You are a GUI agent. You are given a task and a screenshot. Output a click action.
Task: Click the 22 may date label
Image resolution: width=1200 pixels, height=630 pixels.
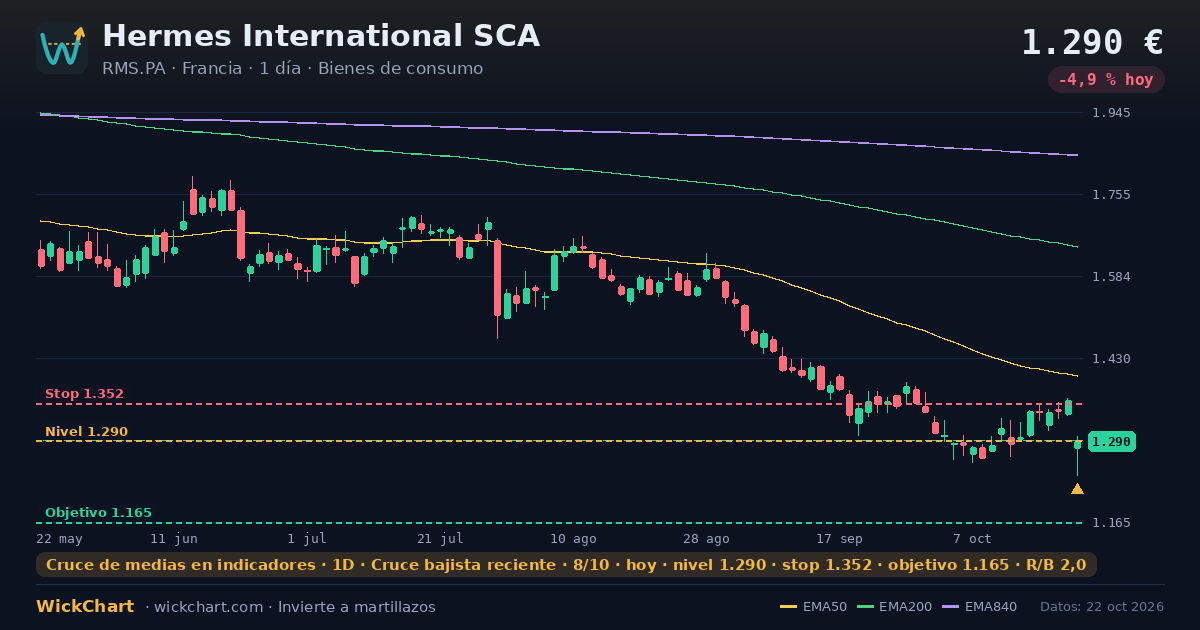click(x=59, y=538)
